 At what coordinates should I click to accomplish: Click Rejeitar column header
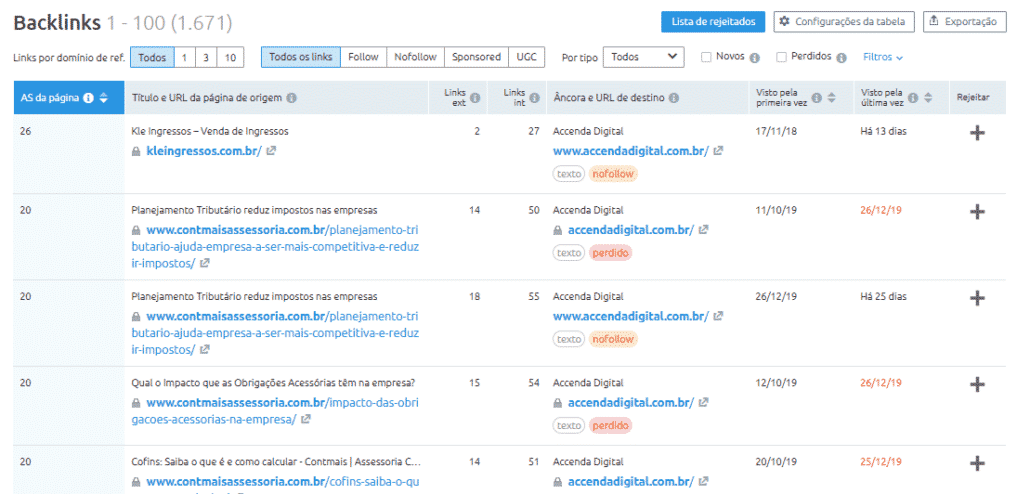[973, 98]
